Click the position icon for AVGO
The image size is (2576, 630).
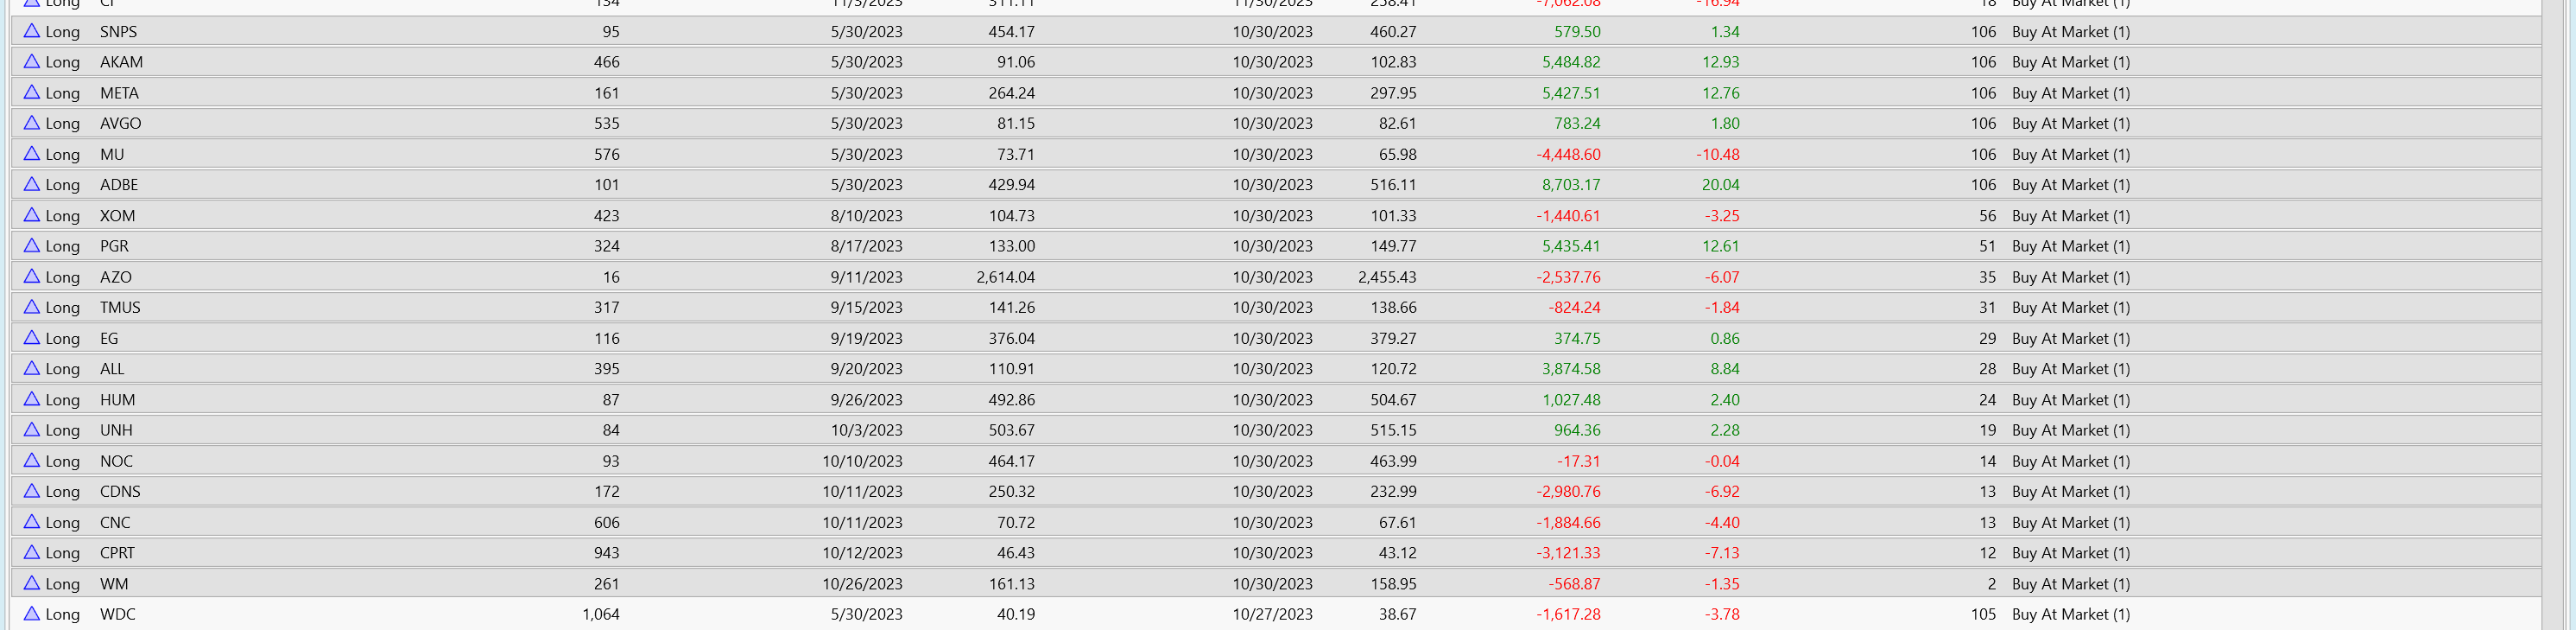coord(32,123)
